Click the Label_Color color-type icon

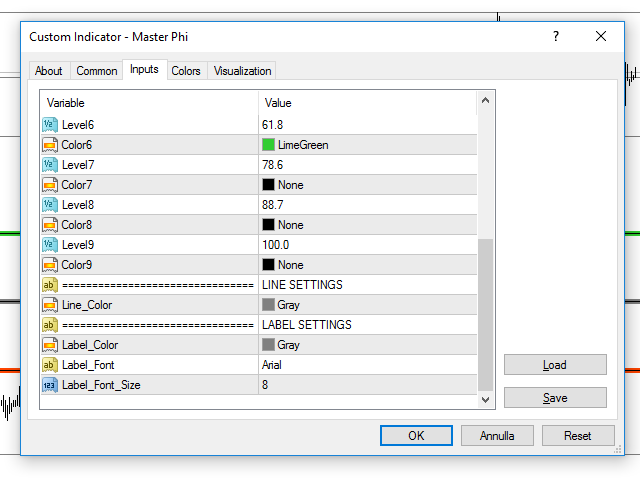(x=50, y=345)
